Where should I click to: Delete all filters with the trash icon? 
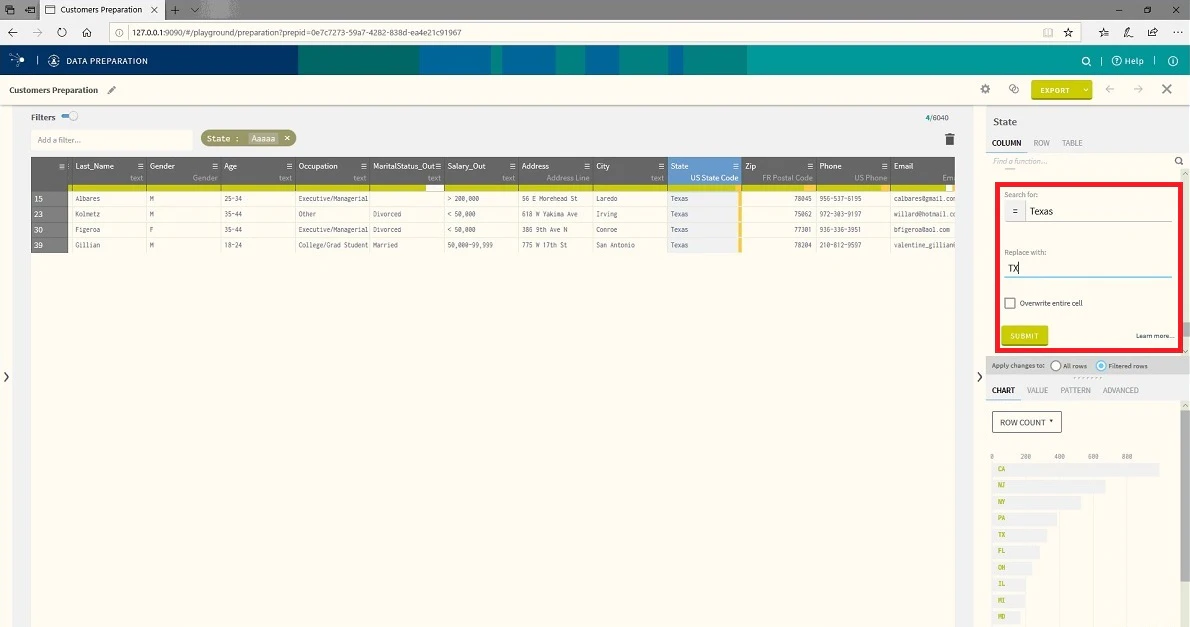click(x=949, y=139)
